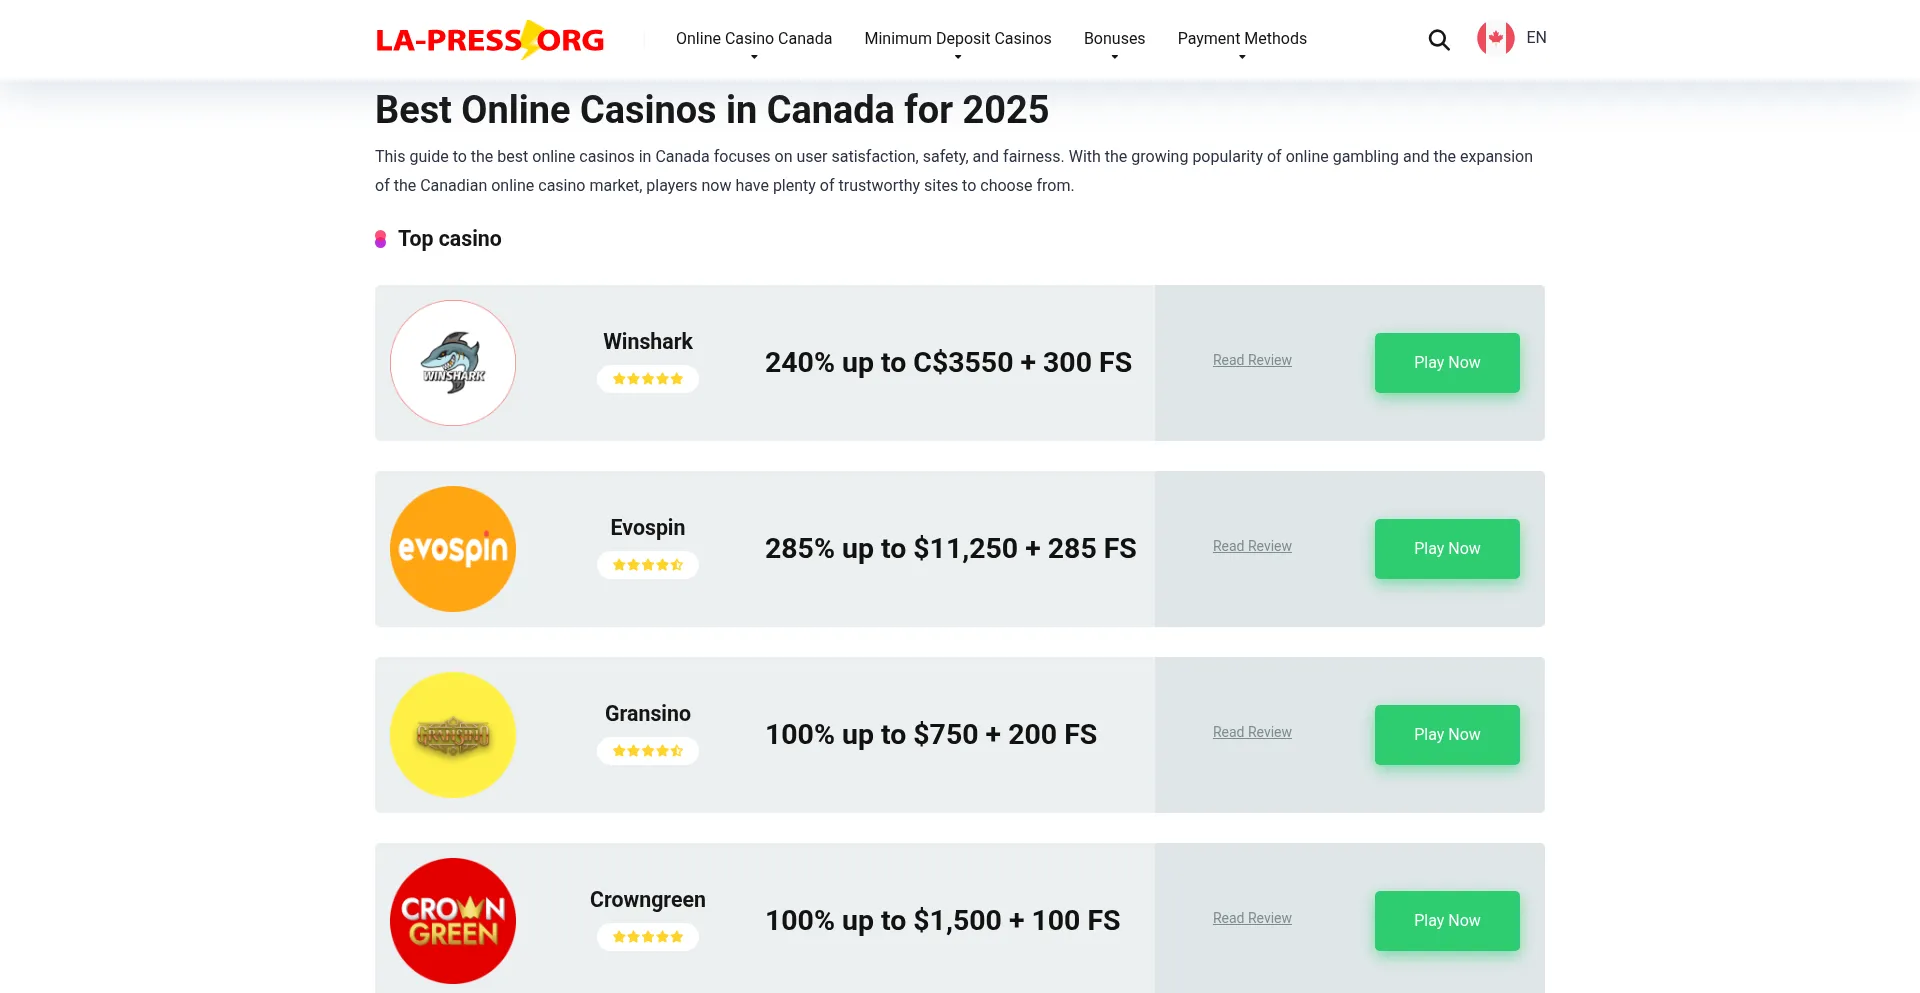Open Read Review for Winshark
Image resolution: width=1920 pixels, height=993 pixels.
tap(1252, 360)
